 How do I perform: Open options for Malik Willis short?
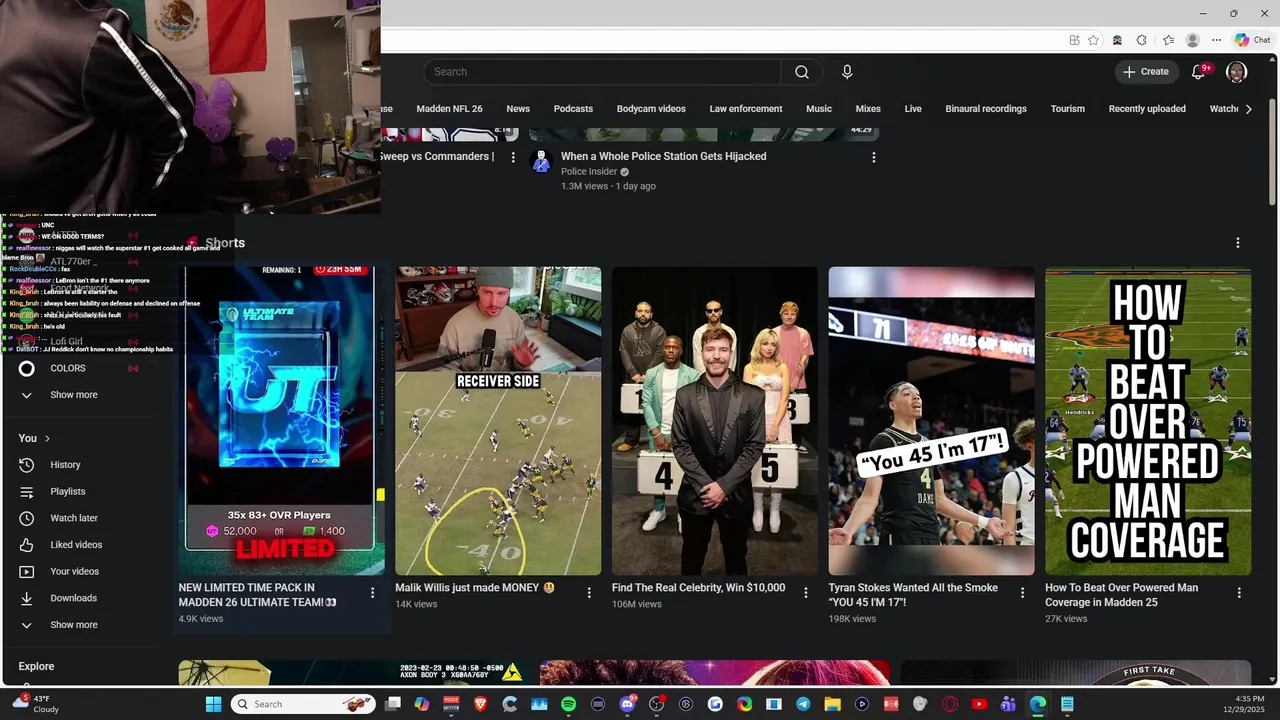point(589,593)
